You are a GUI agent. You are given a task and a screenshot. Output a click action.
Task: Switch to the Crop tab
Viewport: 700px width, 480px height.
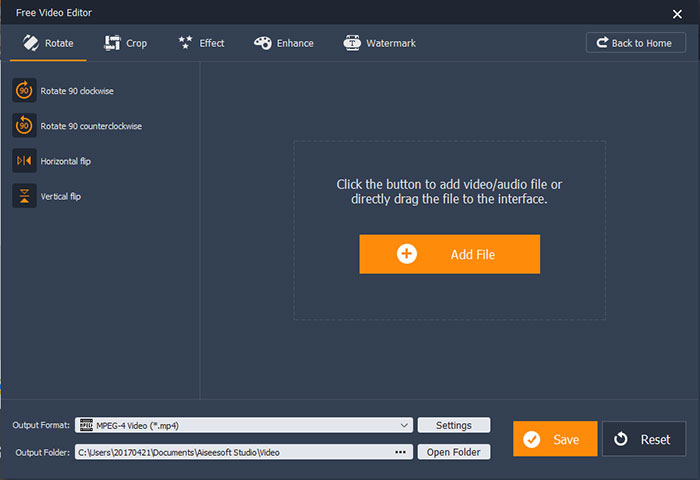click(x=126, y=43)
